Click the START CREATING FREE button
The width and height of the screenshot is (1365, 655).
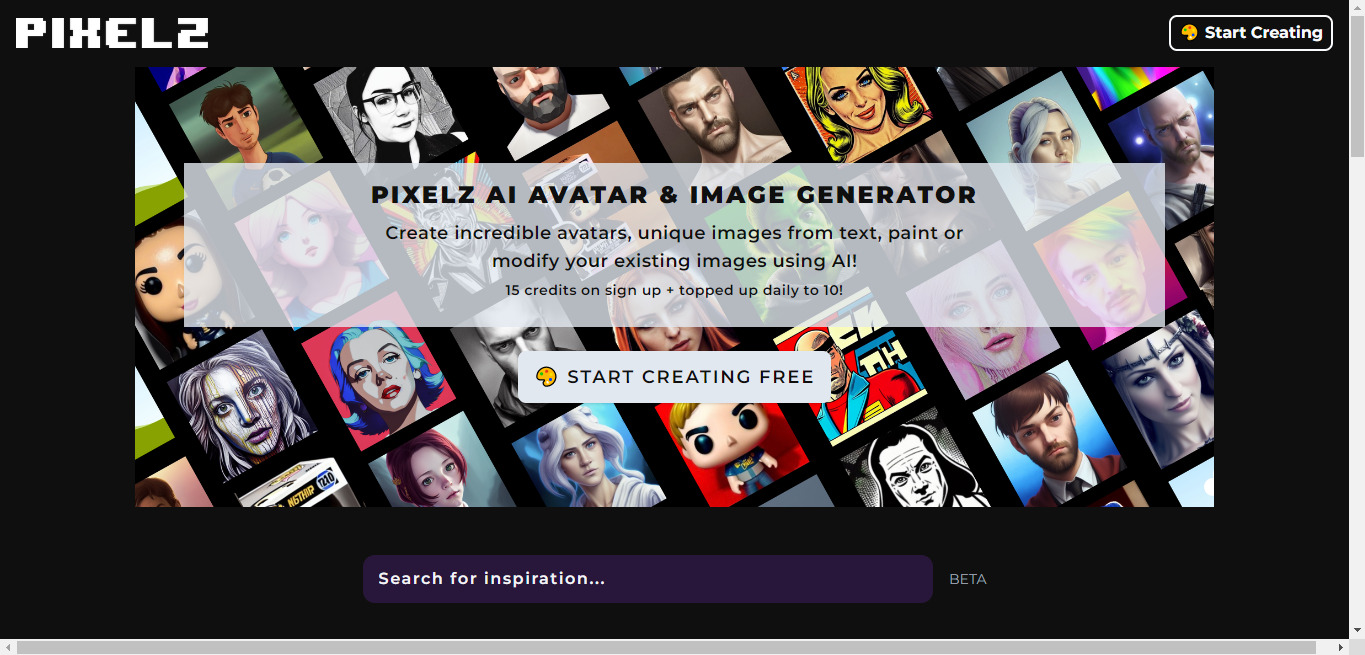tap(674, 377)
